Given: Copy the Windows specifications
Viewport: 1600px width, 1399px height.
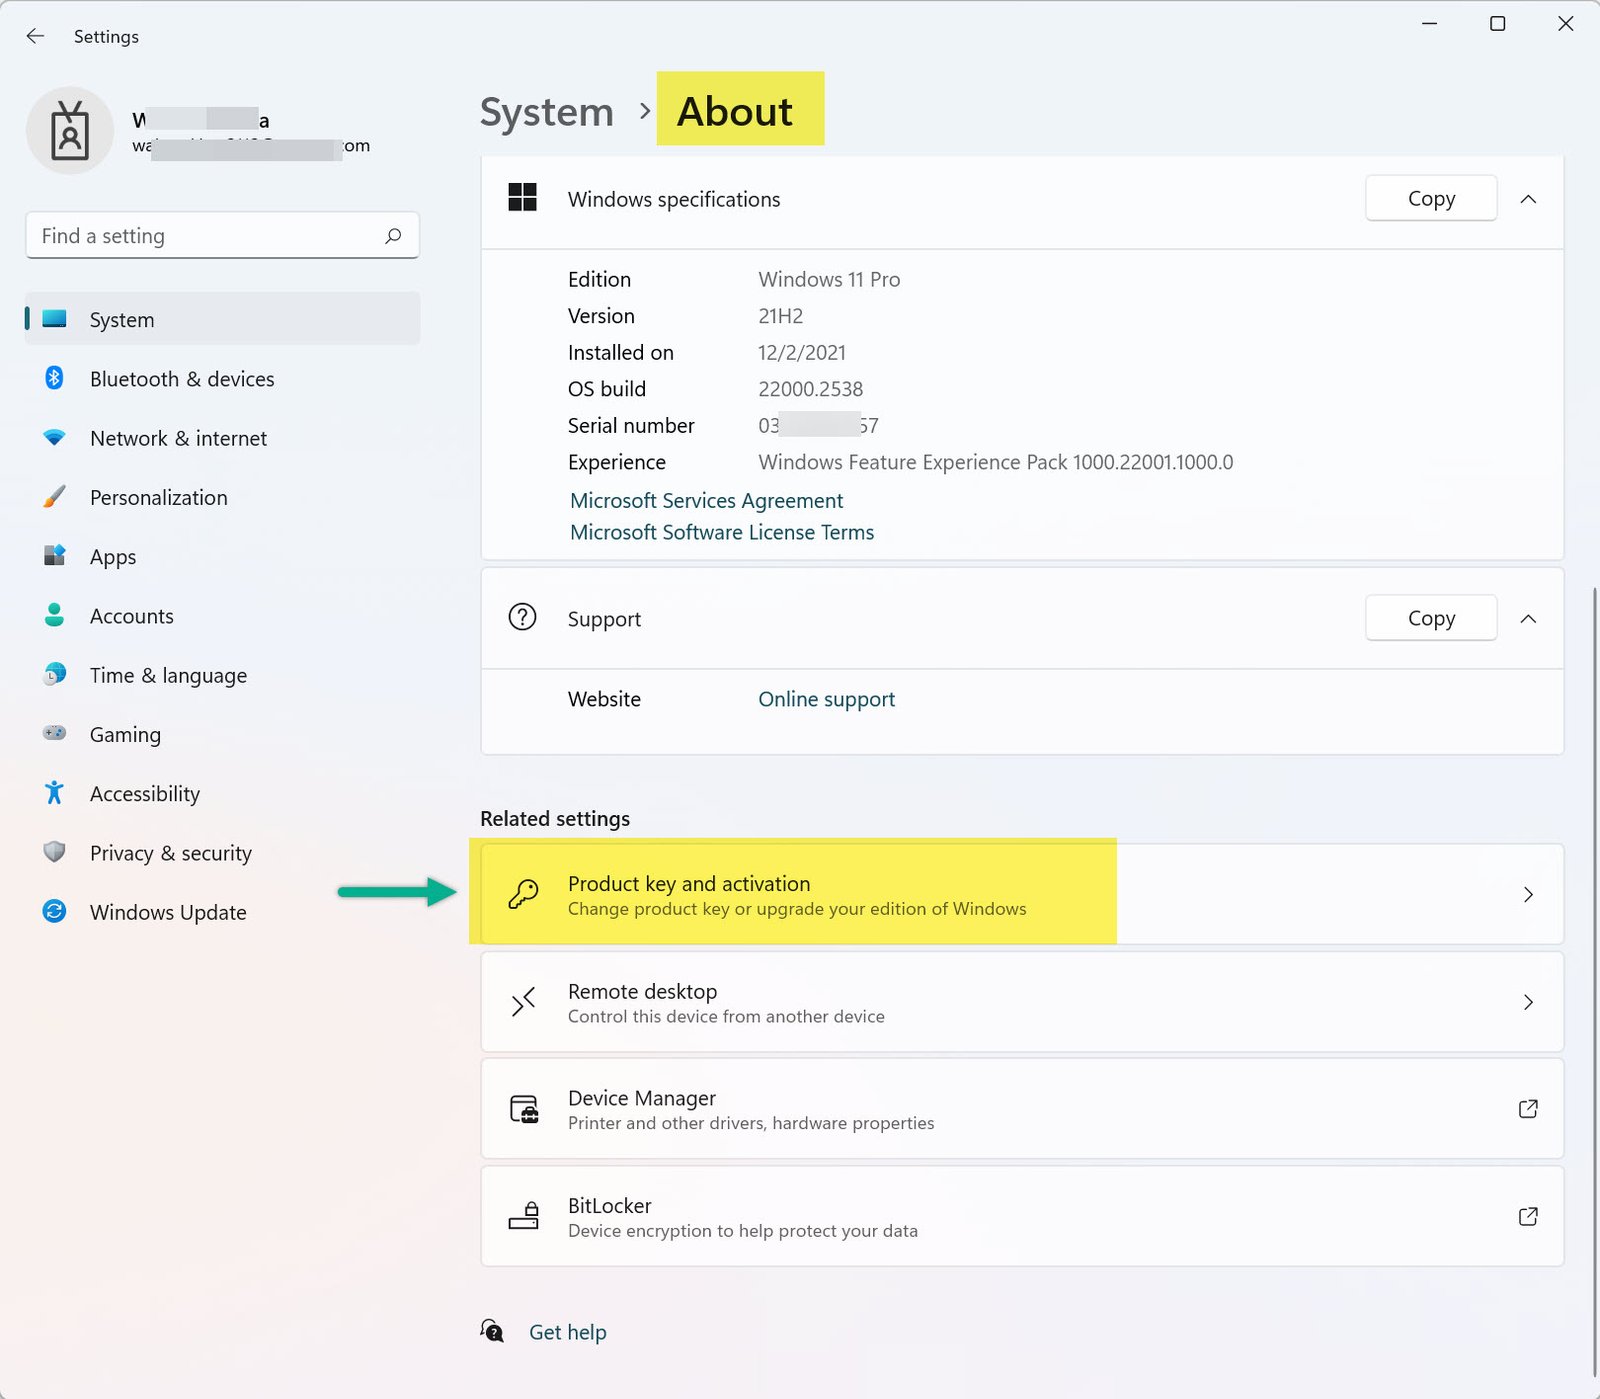Looking at the screenshot, I should (x=1431, y=198).
